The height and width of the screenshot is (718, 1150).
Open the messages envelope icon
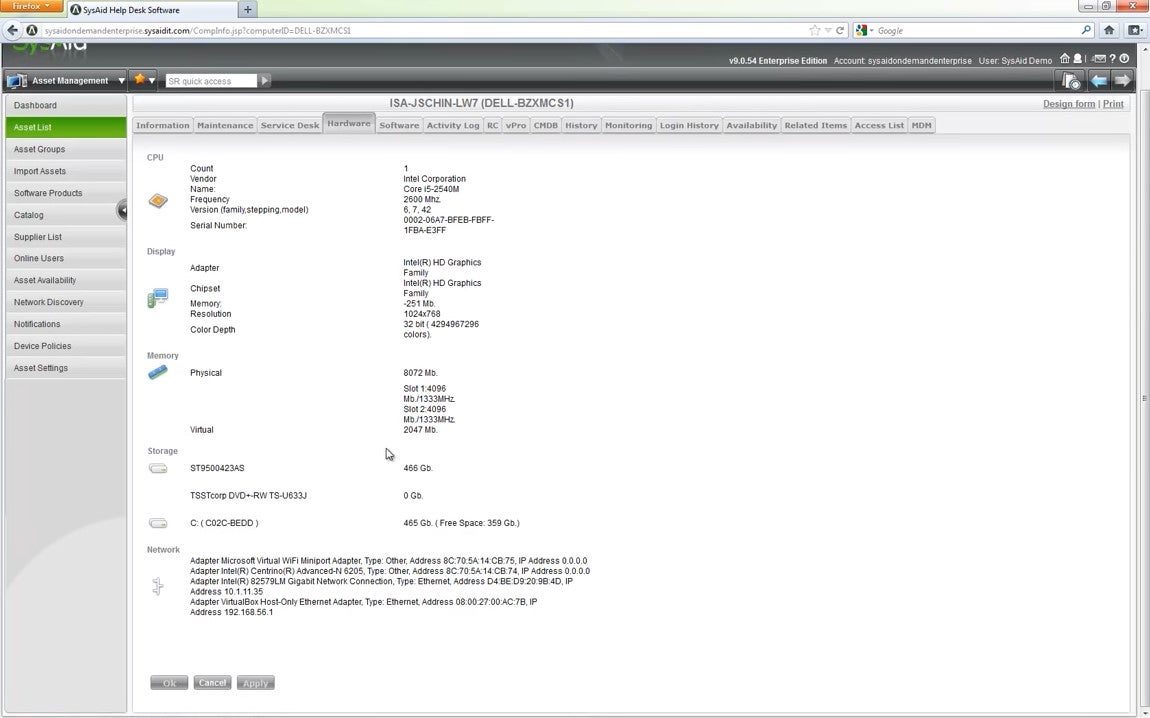(x=1099, y=59)
